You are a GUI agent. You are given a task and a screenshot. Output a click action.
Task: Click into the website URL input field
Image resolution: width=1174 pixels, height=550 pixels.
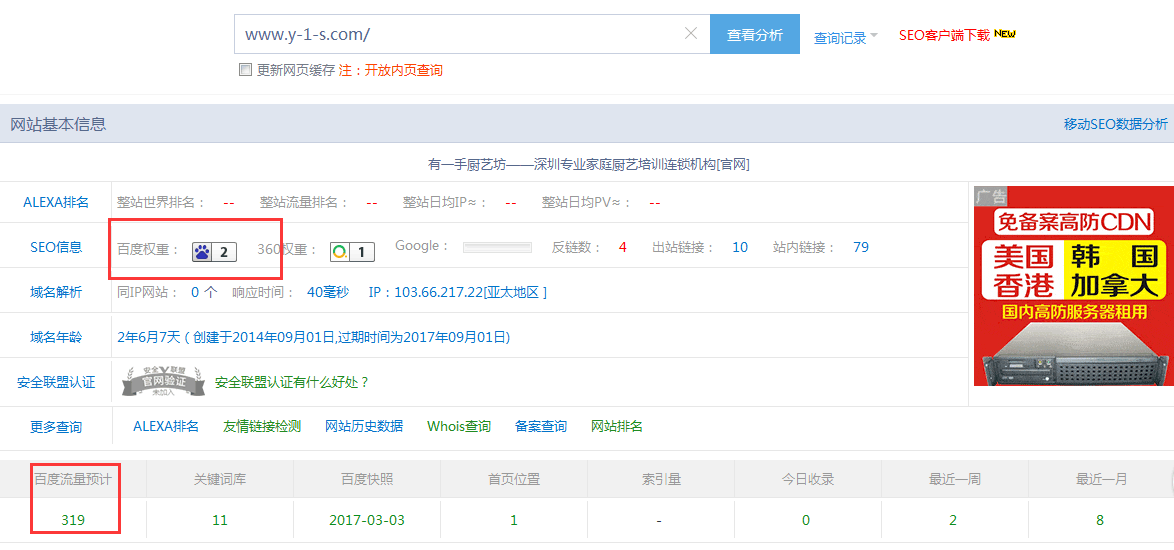click(x=460, y=34)
